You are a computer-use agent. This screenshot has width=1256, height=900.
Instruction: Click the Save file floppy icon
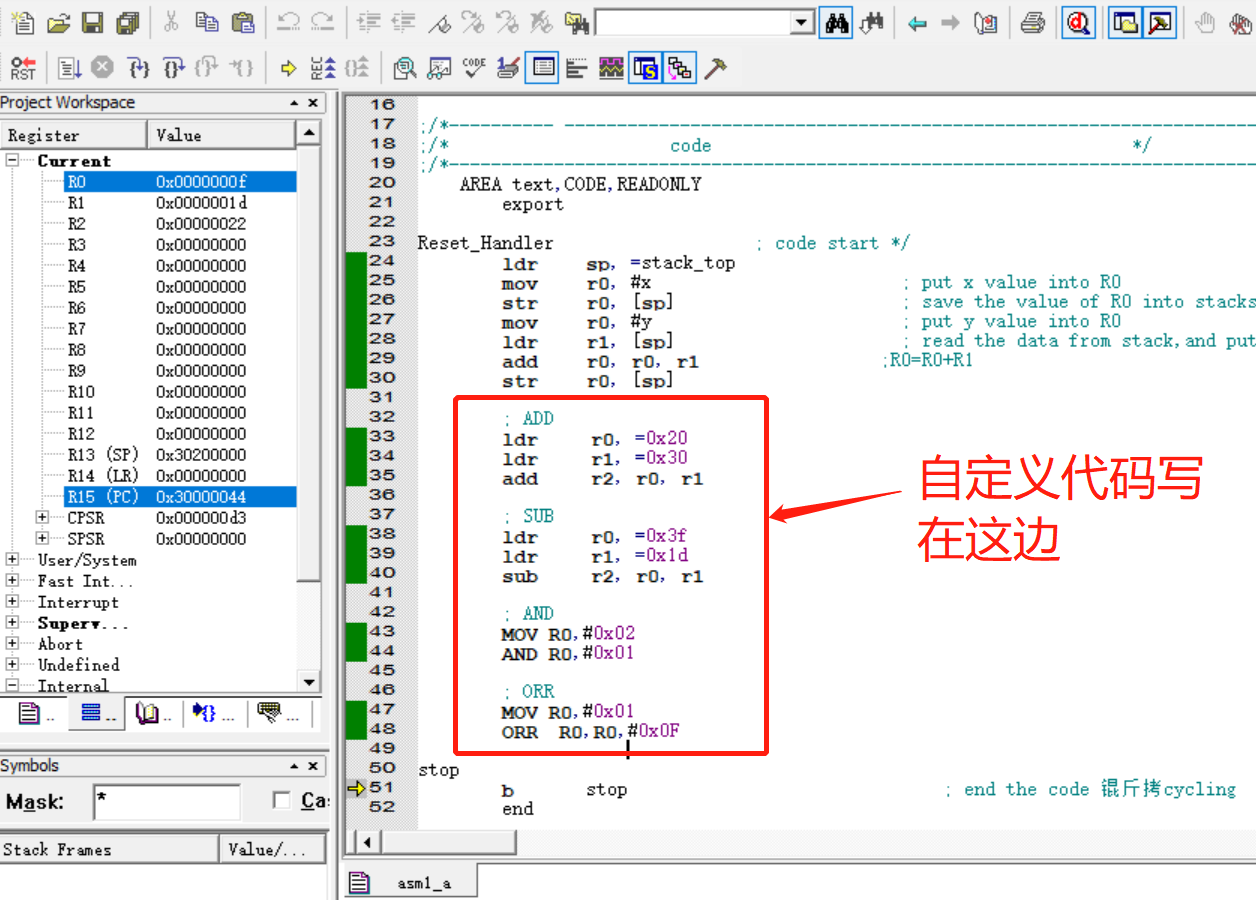tap(92, 22)
